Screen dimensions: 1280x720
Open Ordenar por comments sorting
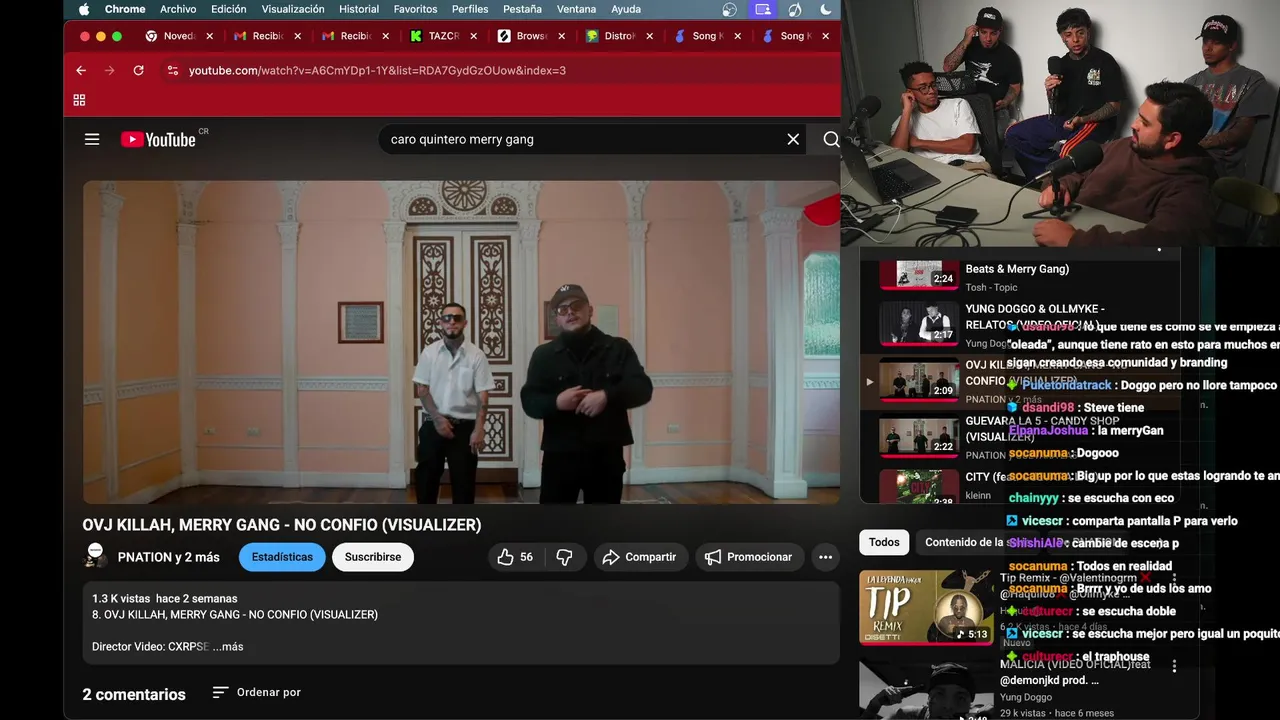click(256, 692)
